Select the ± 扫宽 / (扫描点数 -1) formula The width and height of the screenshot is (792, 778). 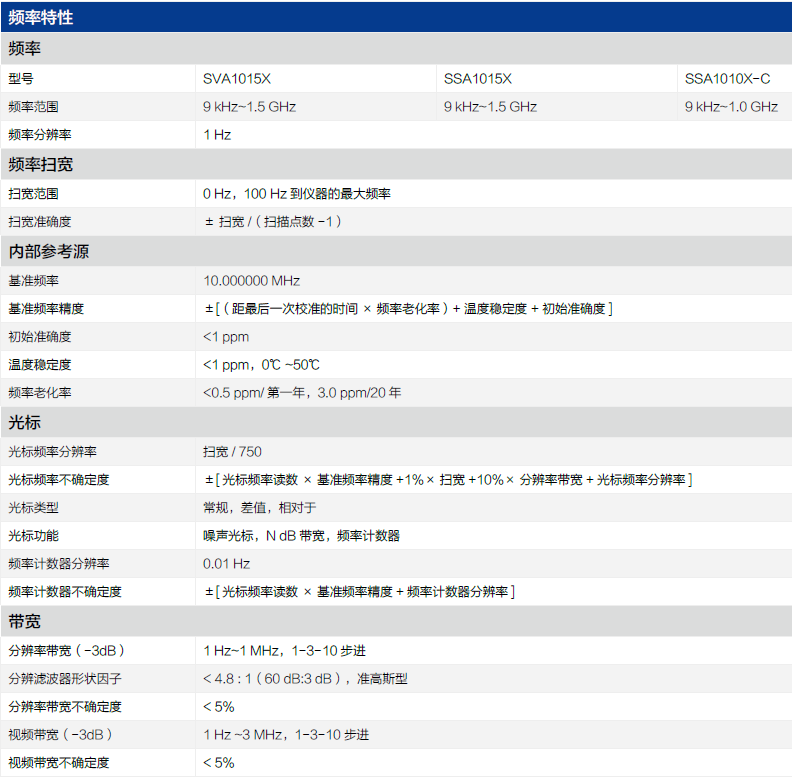(273, 221)
